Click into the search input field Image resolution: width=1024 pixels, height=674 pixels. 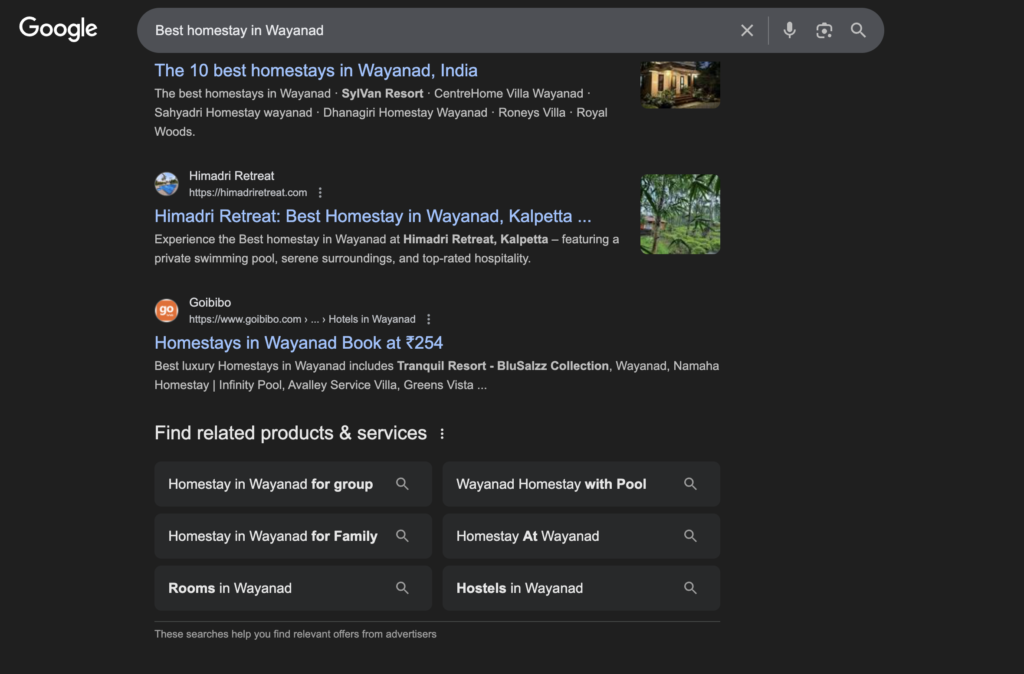(x=440, y=30)
